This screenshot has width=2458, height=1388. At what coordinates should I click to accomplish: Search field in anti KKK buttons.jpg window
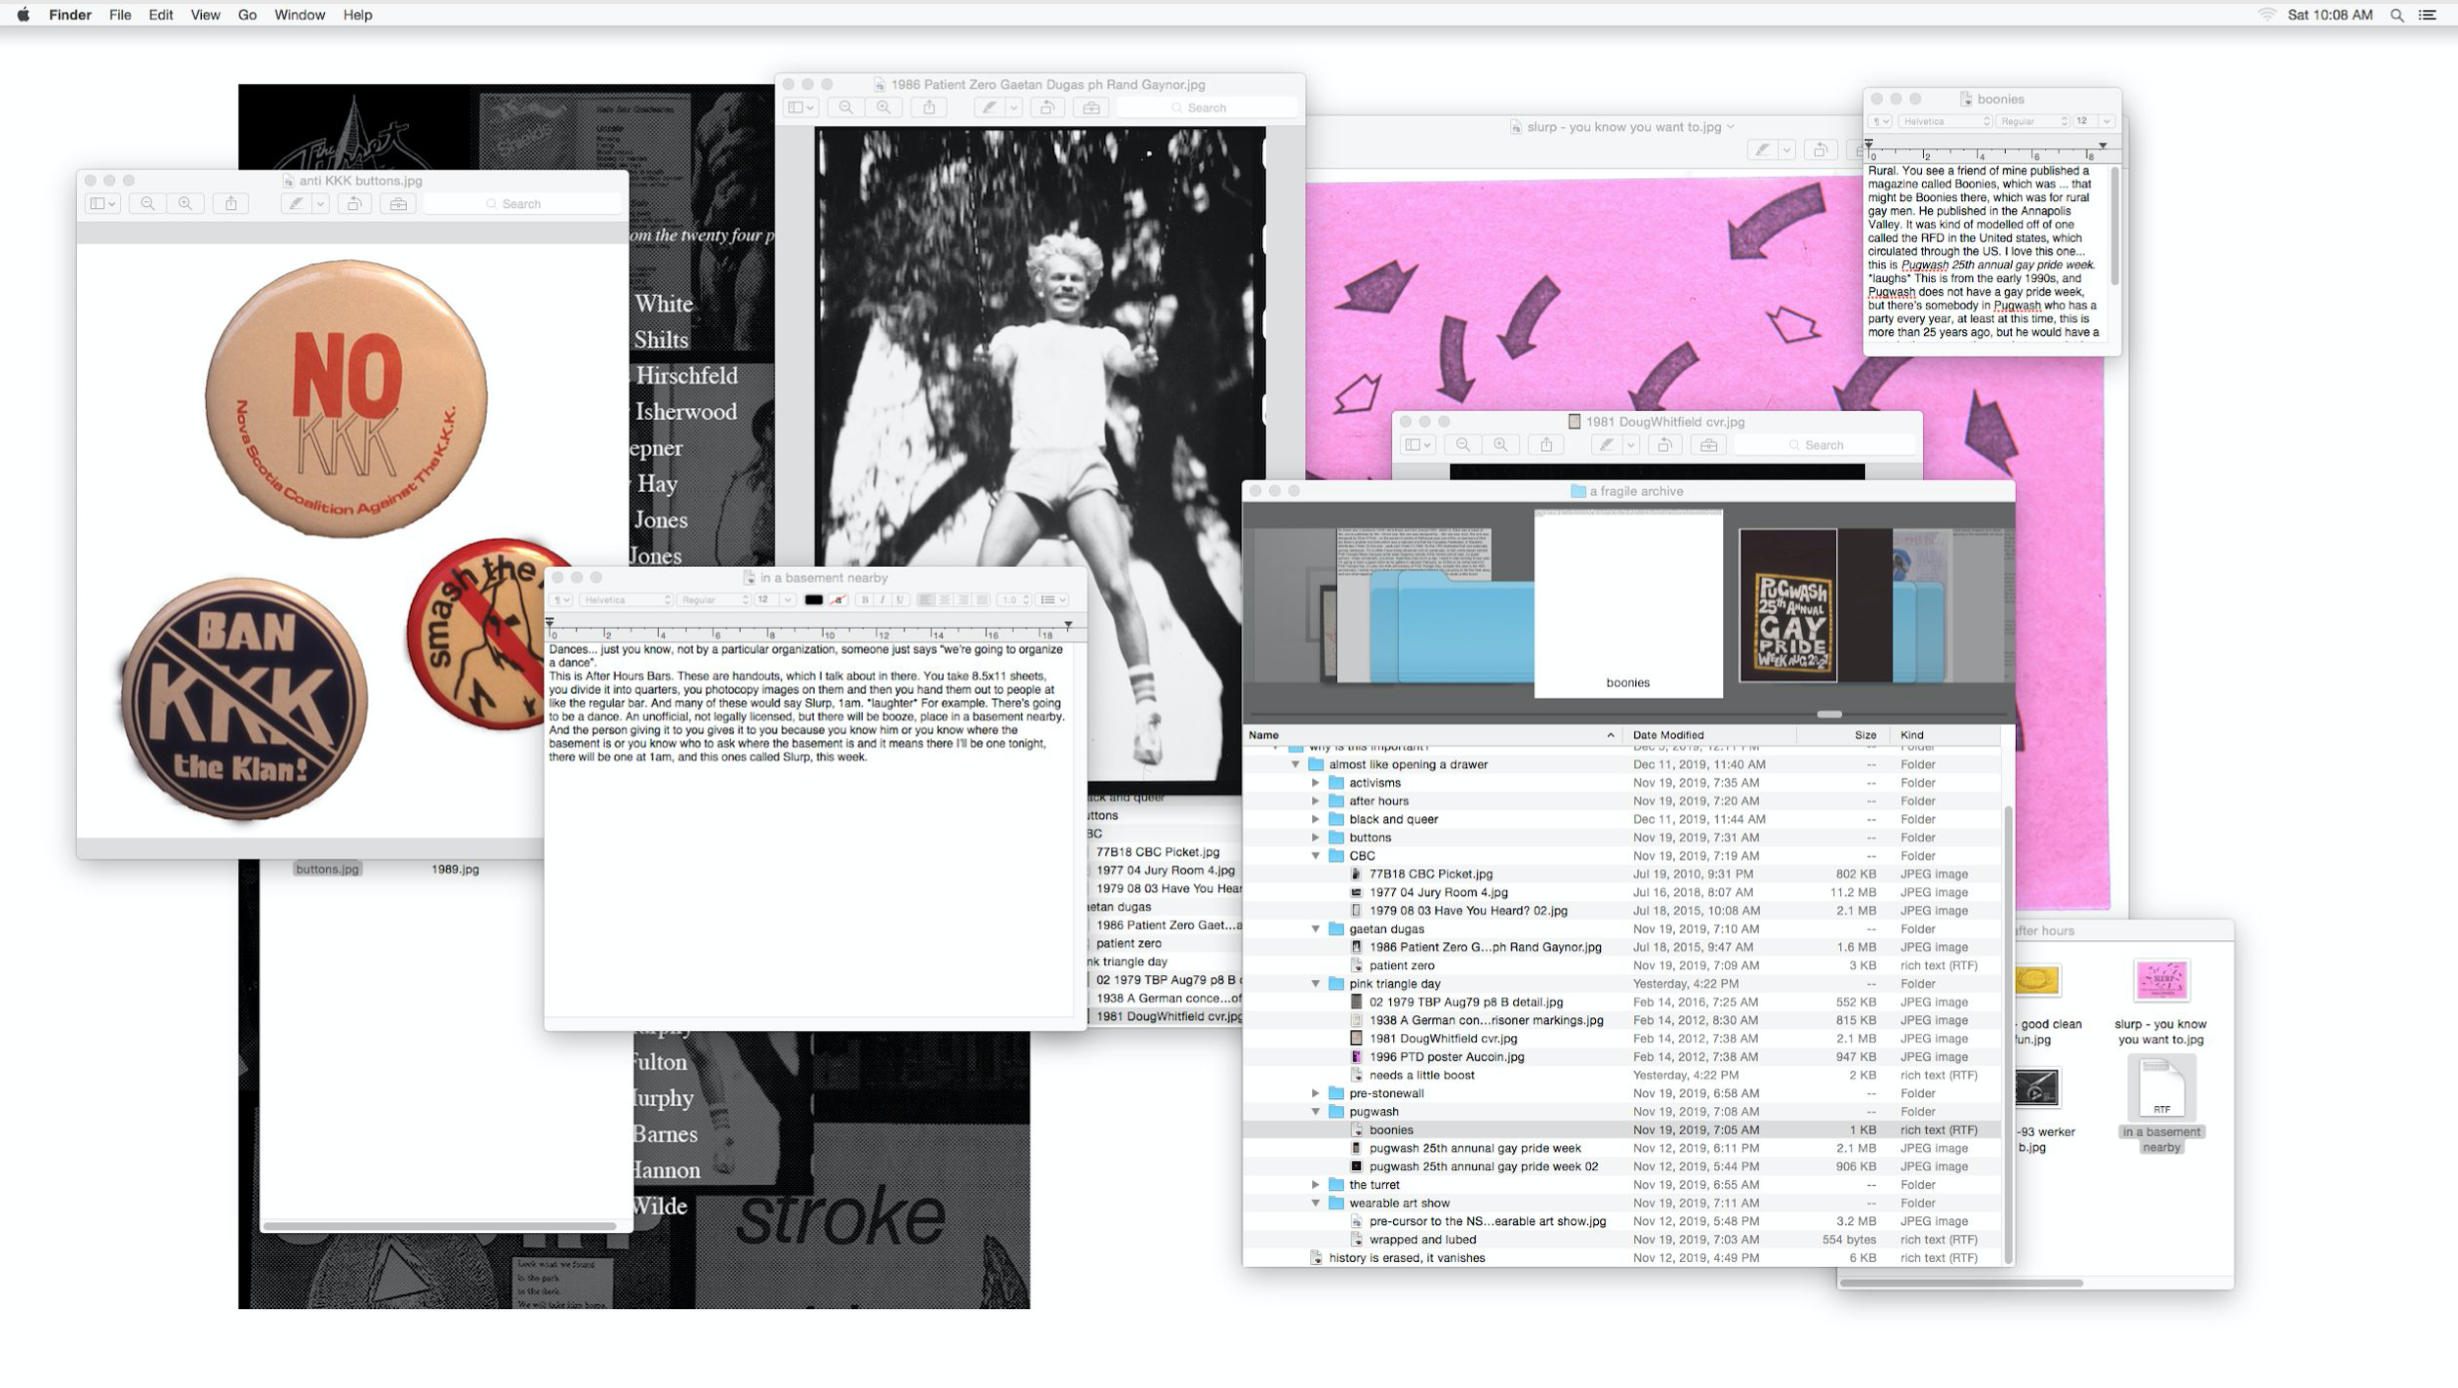pos(522,203)
